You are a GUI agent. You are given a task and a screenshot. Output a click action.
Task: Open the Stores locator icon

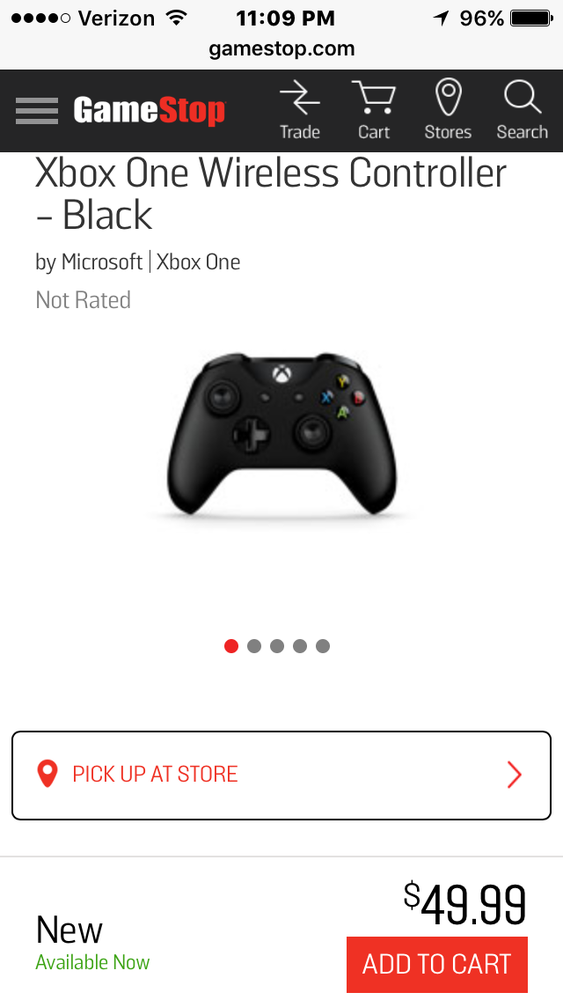pyautogui.click(x=448, y=110)
